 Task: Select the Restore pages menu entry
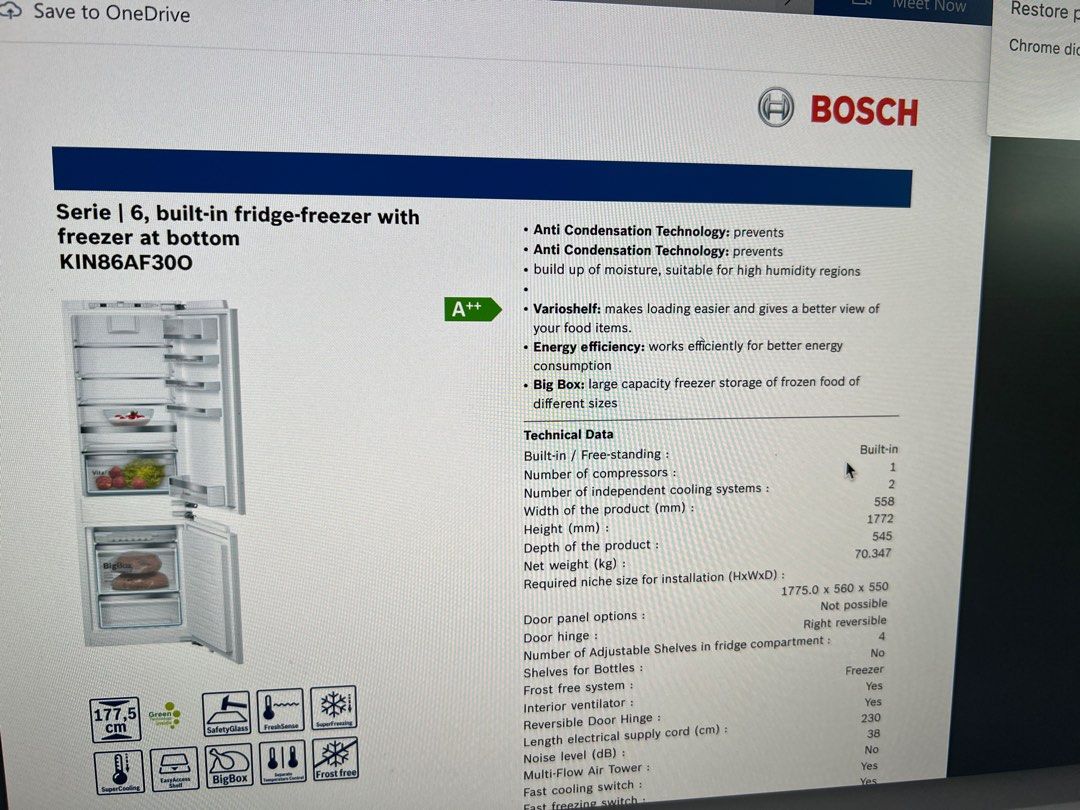pyautogui.click(x=1043, y=11)
